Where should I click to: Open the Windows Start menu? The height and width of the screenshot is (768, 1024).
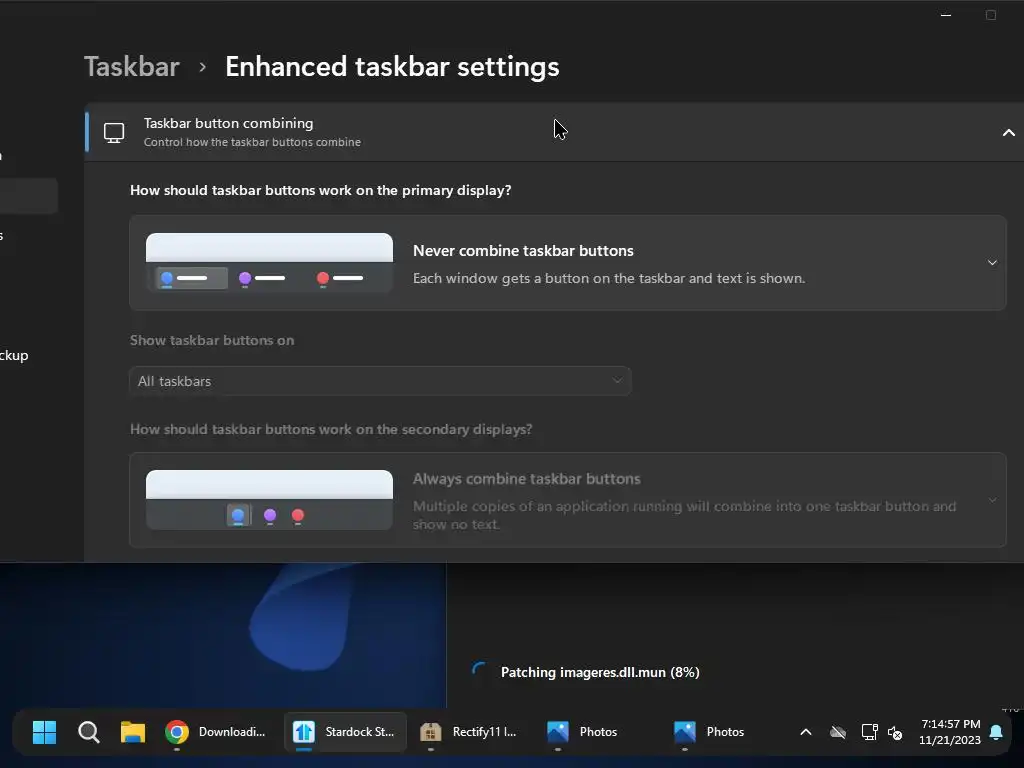tap(44, 732)
